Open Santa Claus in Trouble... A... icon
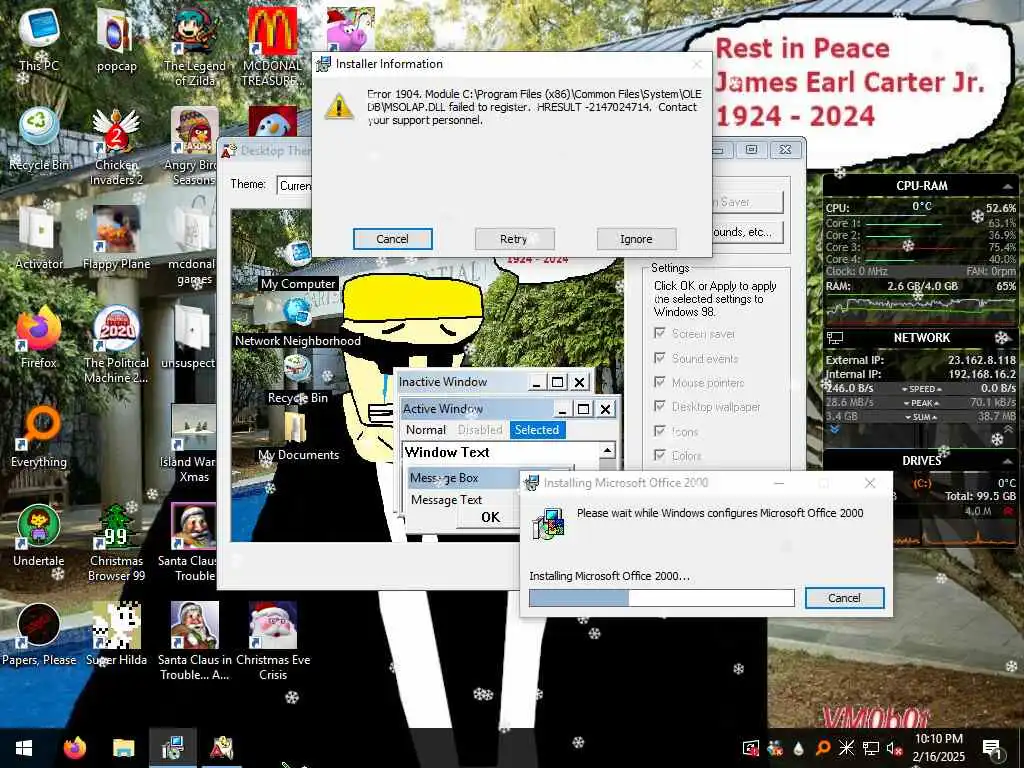 point(195,640)
